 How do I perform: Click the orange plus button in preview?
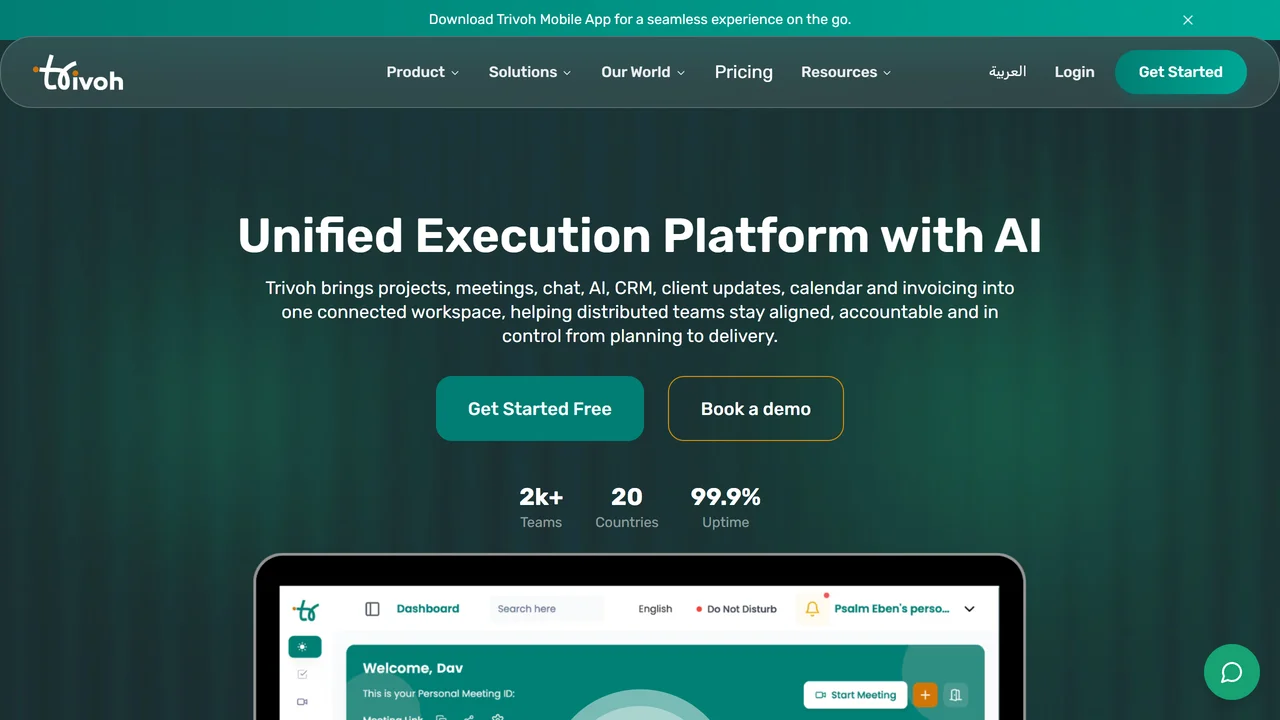coord(925,695)
